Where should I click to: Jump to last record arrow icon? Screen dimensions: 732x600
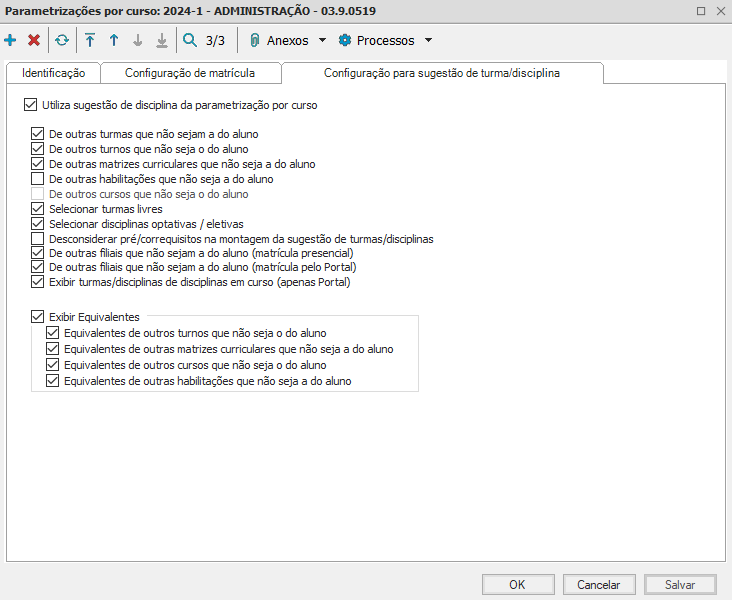tap(161, 41)
